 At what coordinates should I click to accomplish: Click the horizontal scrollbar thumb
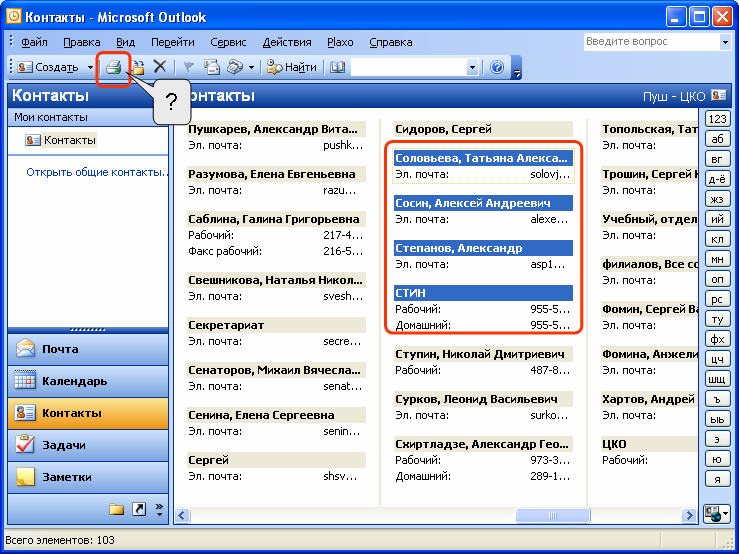553,515
